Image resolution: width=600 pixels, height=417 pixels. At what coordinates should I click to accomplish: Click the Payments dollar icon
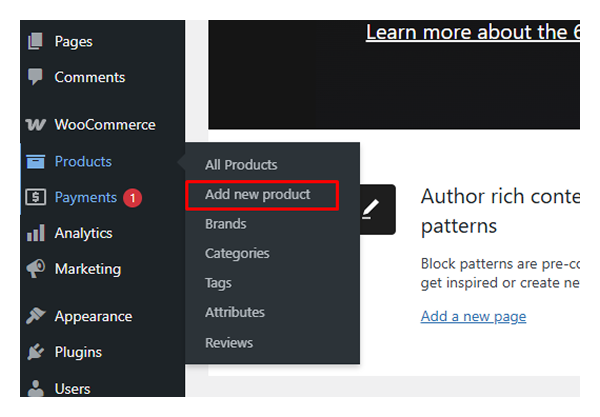(x=36, y=197)
